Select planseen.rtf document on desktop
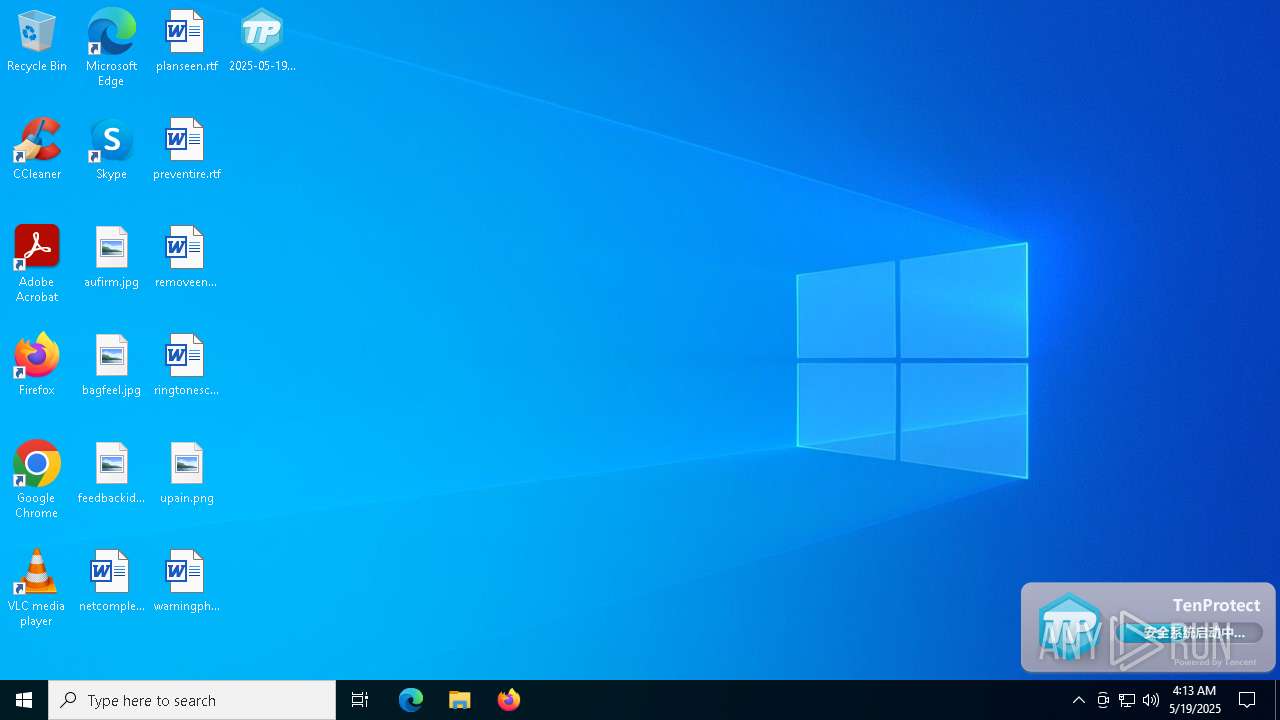This screenshot has width=1280, height=720. tap(186, 41)
